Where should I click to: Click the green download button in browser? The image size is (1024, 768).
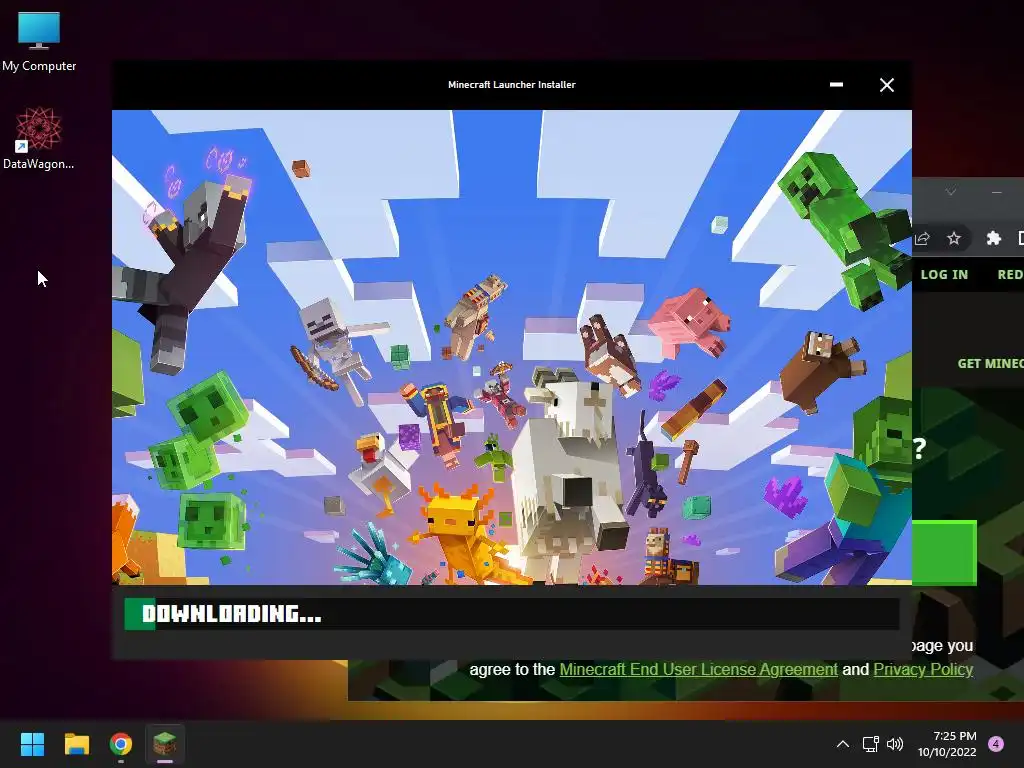tap(944, 552)
